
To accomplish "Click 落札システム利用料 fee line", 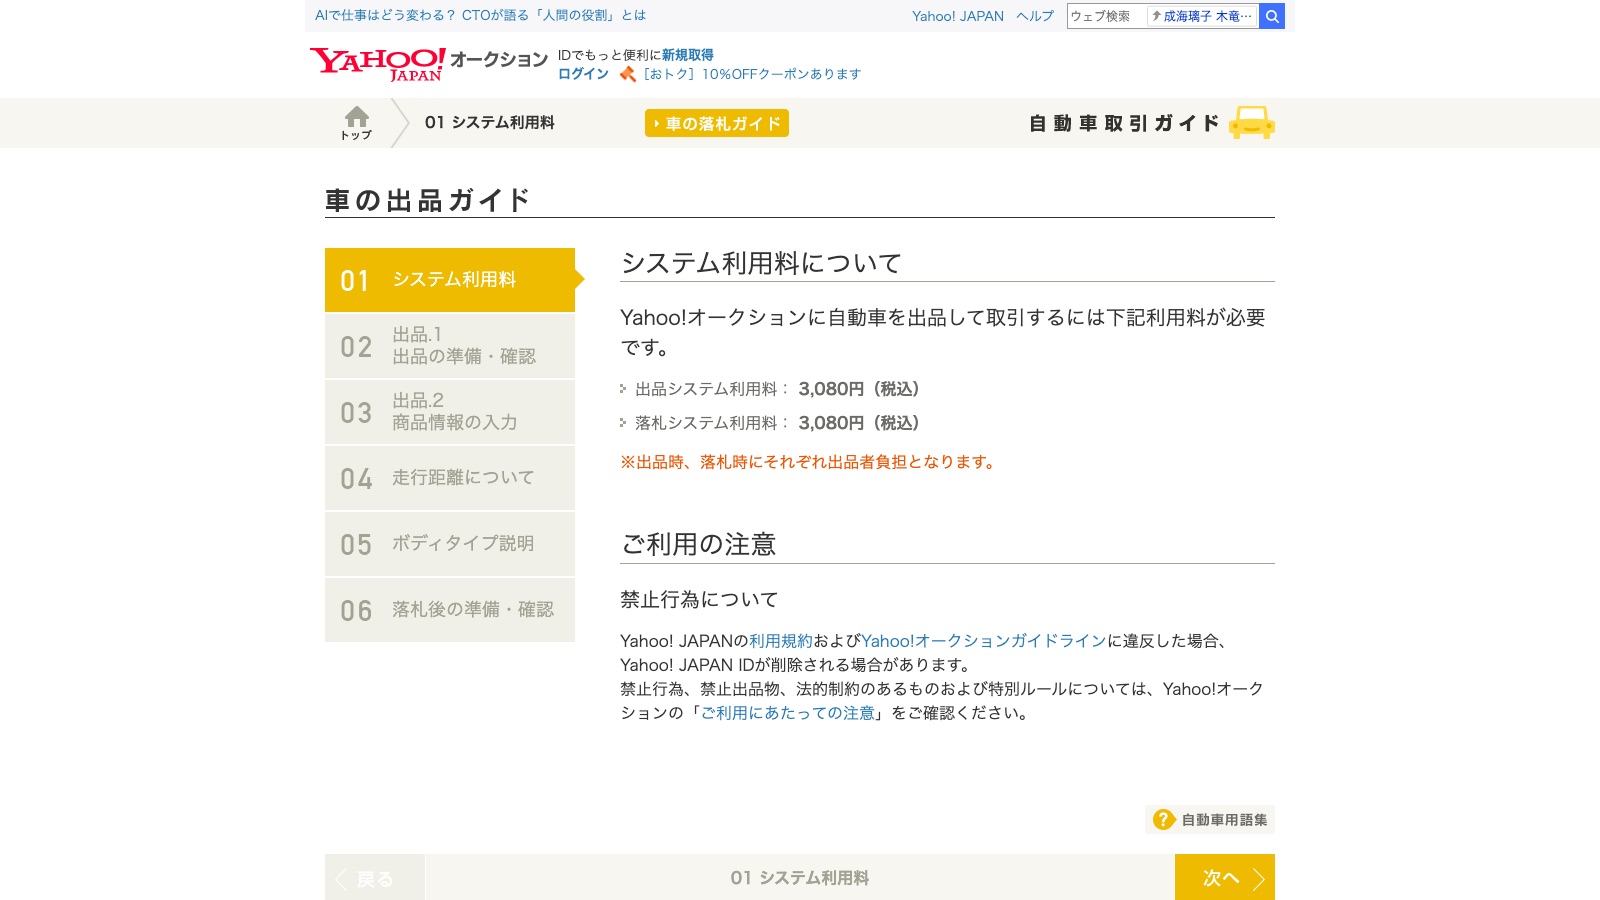I will (777, 423).
